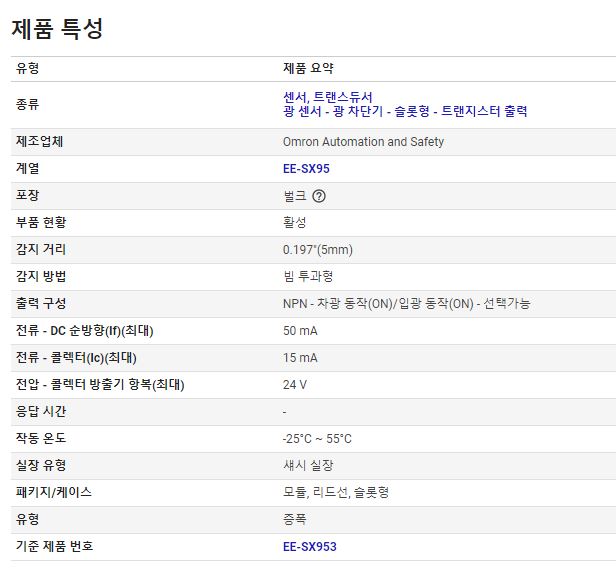Select the 감지 방법 row label
This screenshot has width=616, height=570.
(41, 277)
